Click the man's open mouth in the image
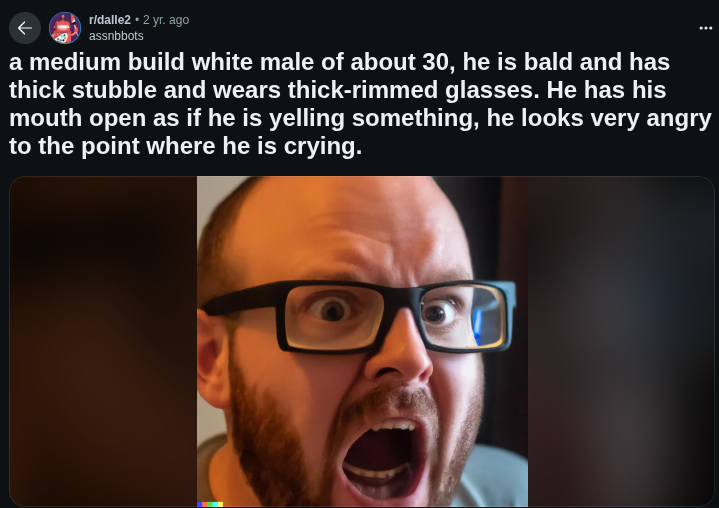The width and height of the screenshot is (719, 508). (382, 460)
